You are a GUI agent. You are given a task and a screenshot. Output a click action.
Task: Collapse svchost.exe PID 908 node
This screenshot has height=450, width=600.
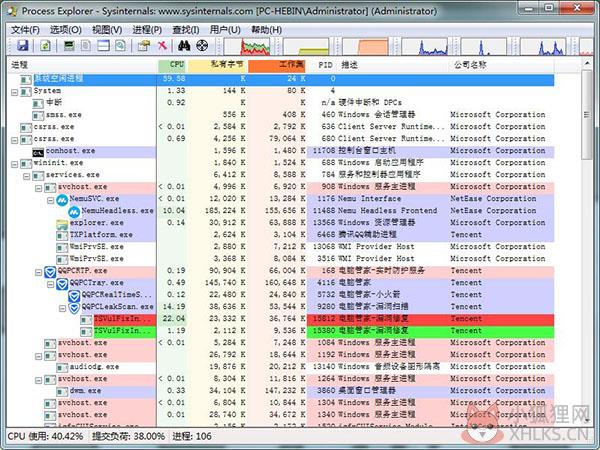(x=38, y=188)
